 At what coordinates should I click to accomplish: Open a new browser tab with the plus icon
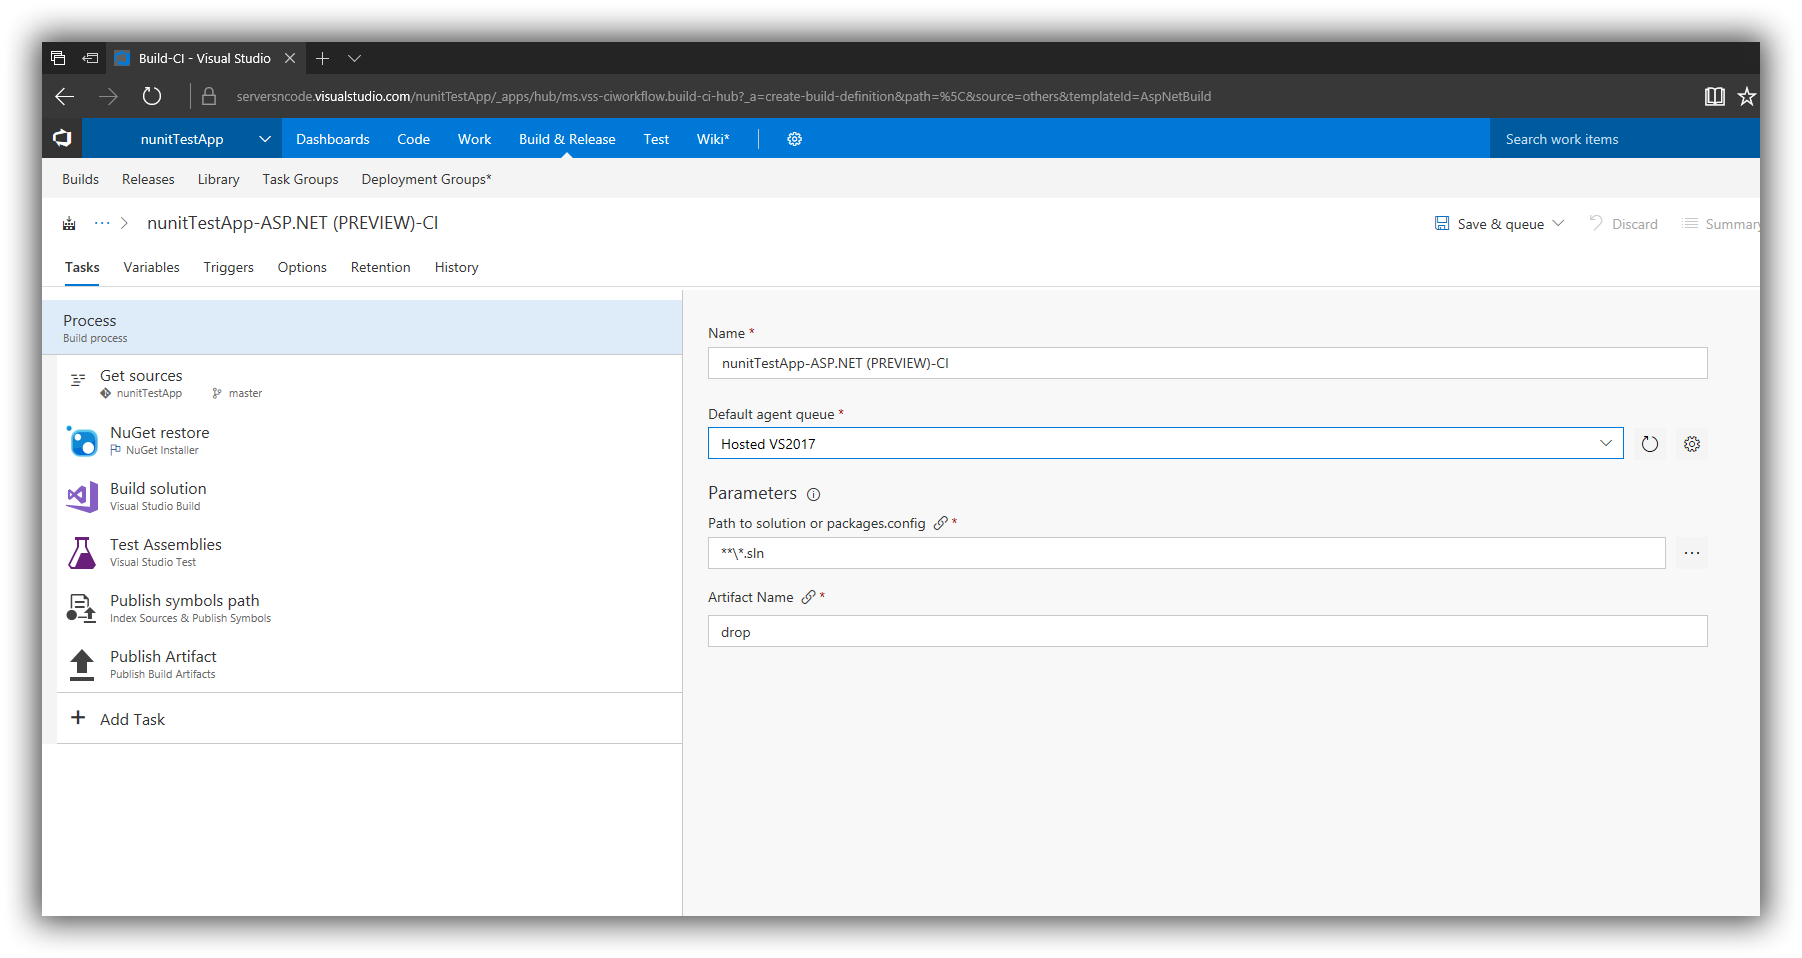point(322,58)
